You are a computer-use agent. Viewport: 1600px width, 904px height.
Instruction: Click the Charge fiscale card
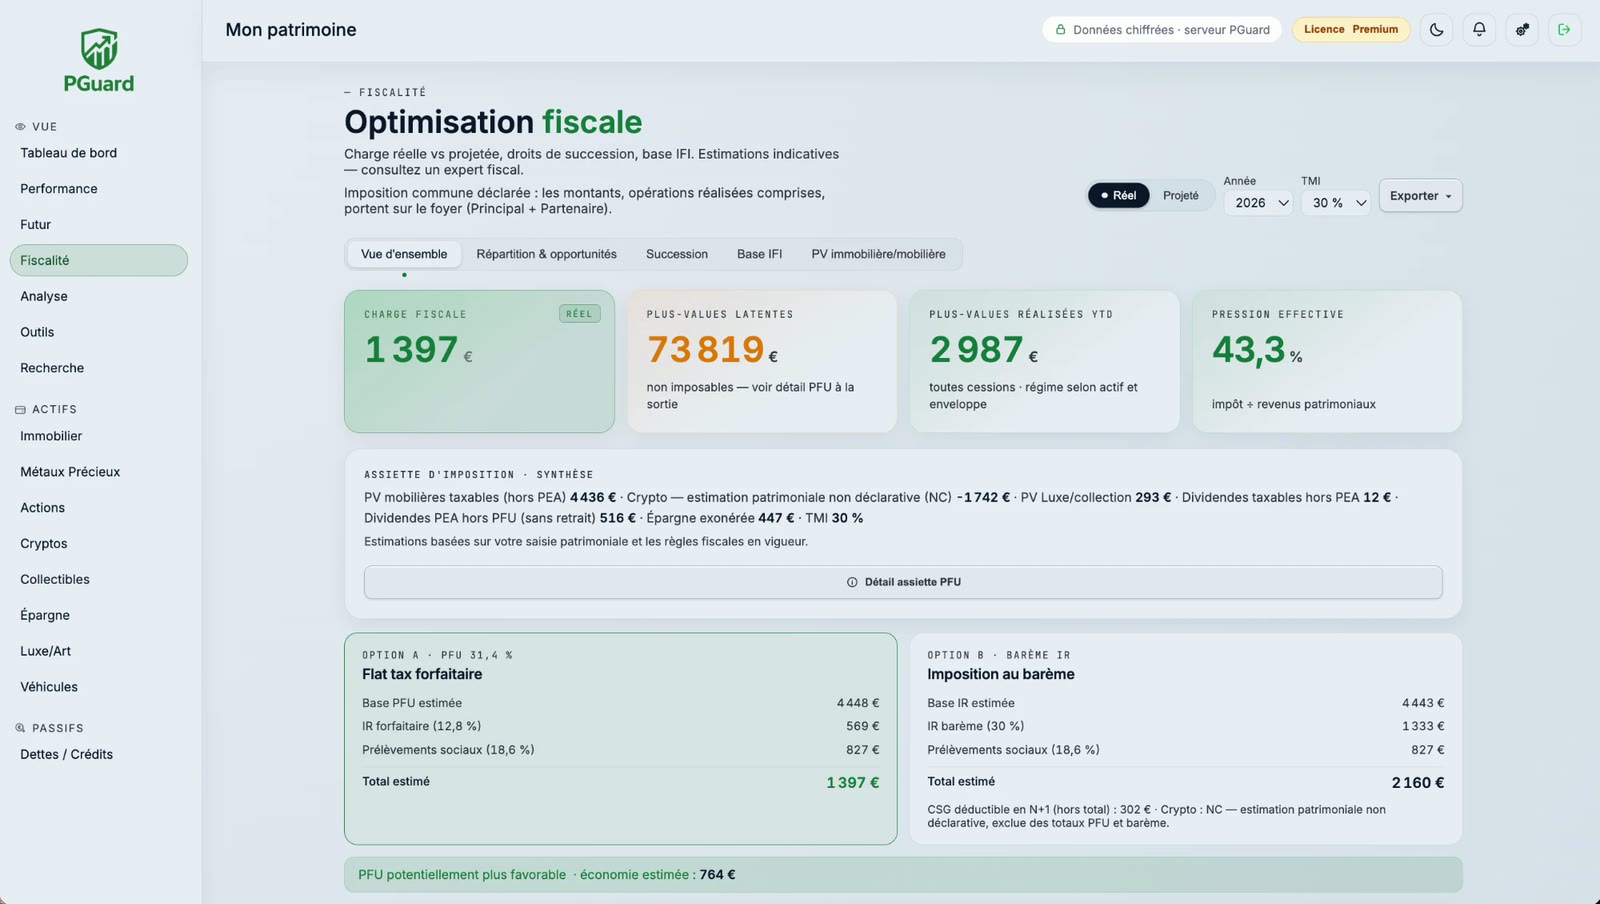(x=479, y=361)
